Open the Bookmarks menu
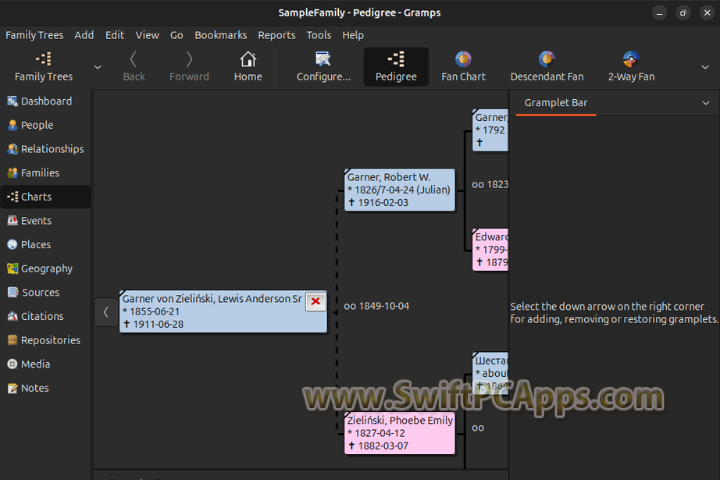The width and height of the screenshot is (720, 480). pos(220,35)
